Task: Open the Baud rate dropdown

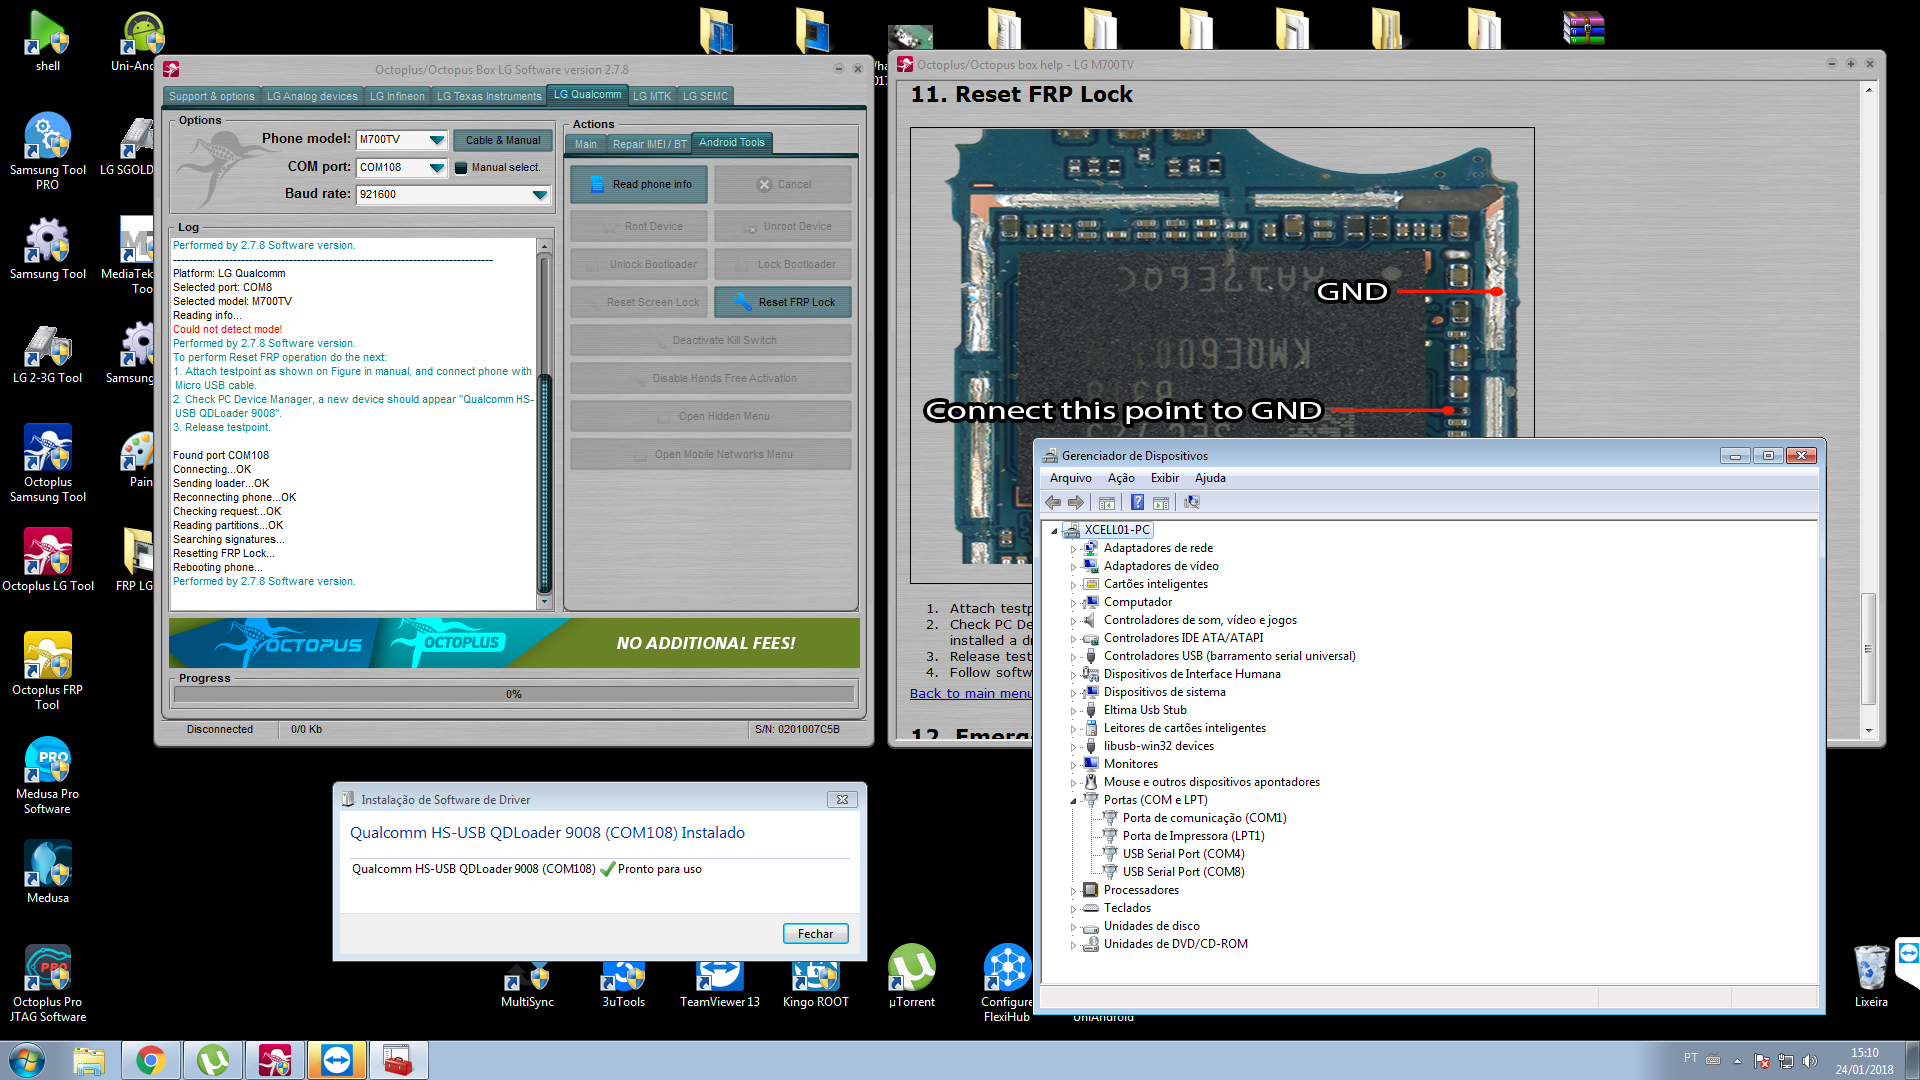Action: 540,195
